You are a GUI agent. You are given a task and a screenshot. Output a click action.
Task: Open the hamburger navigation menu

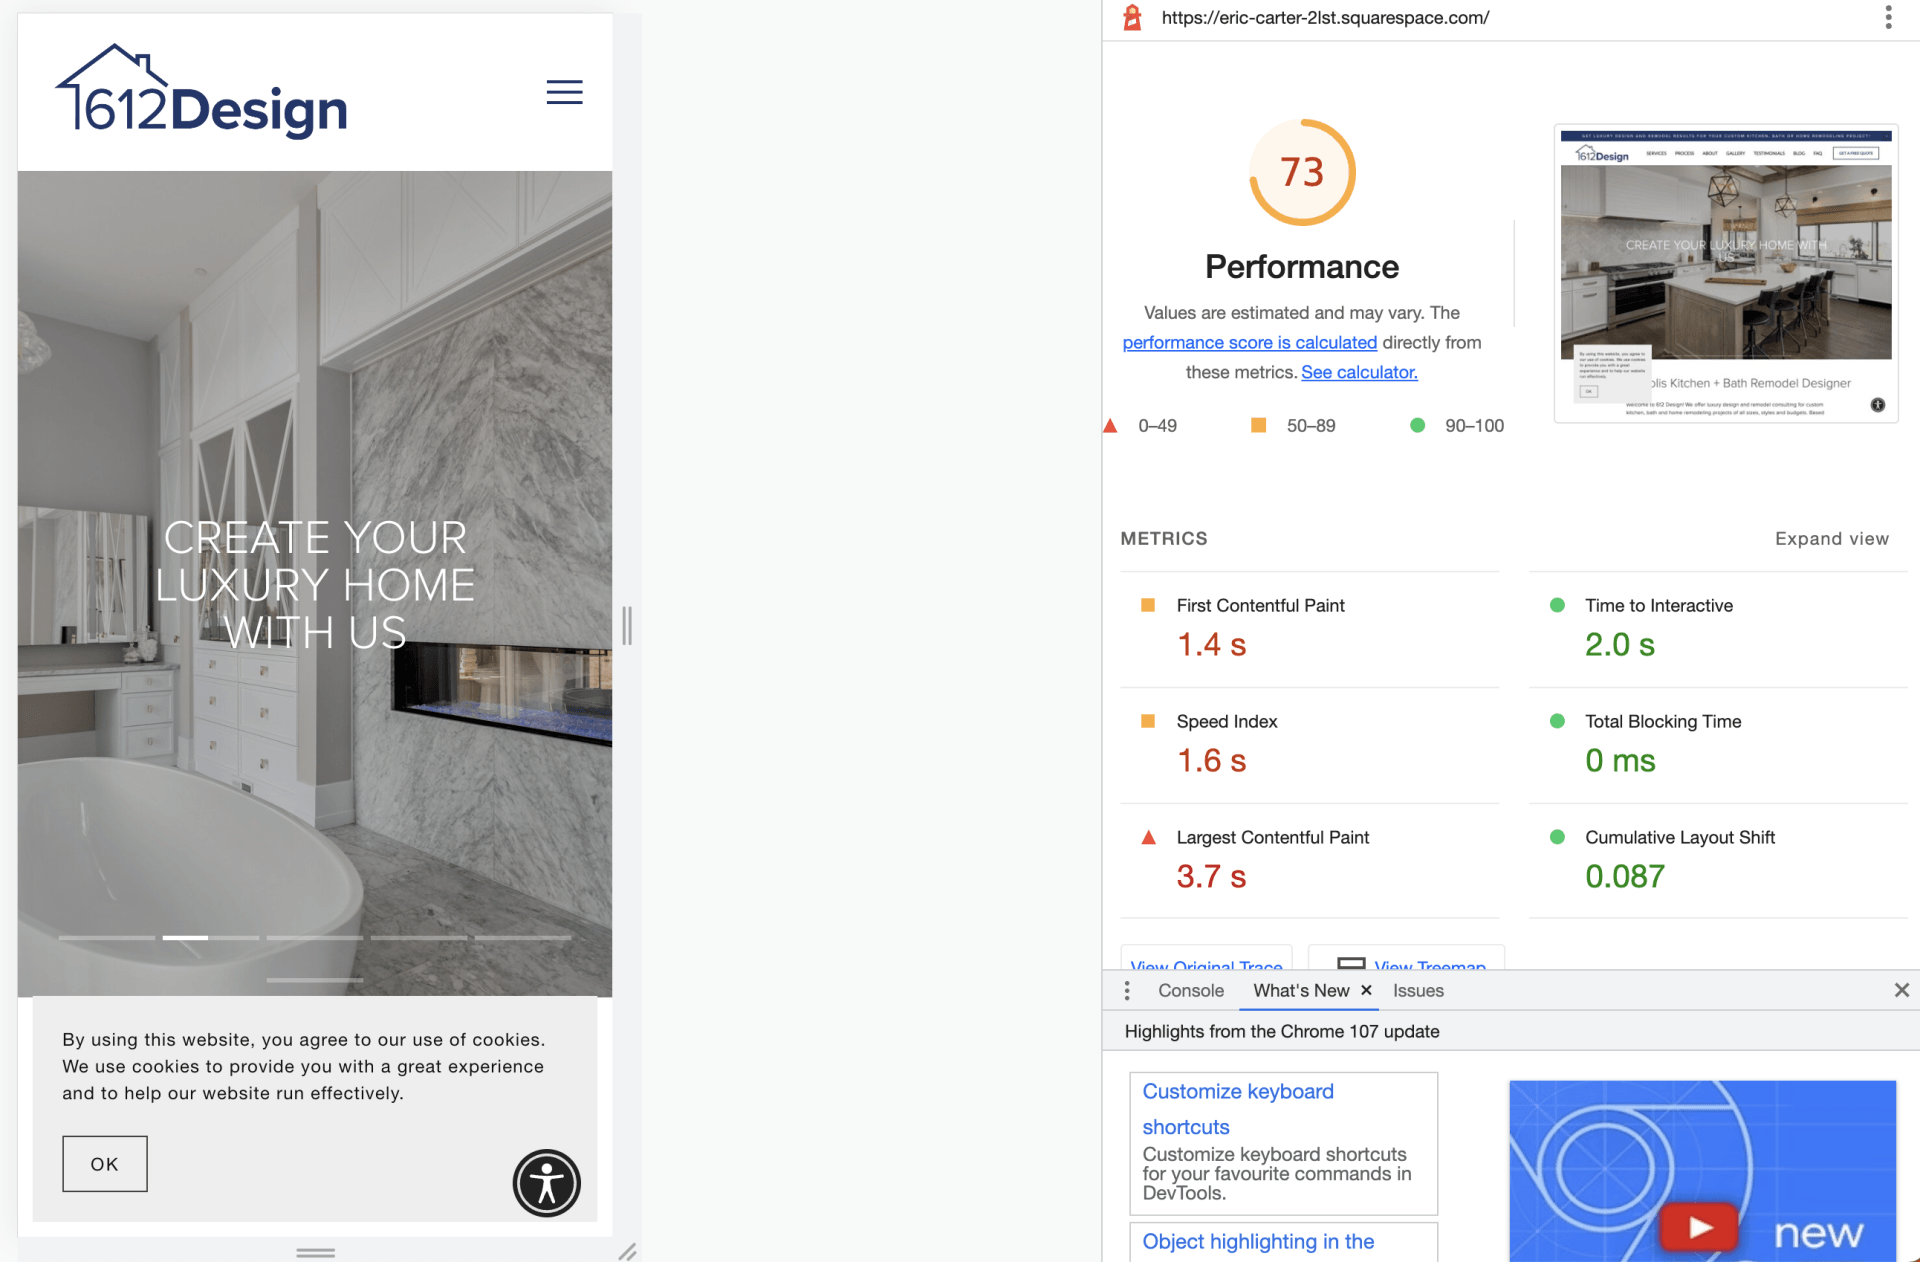(x=564, y=92)
